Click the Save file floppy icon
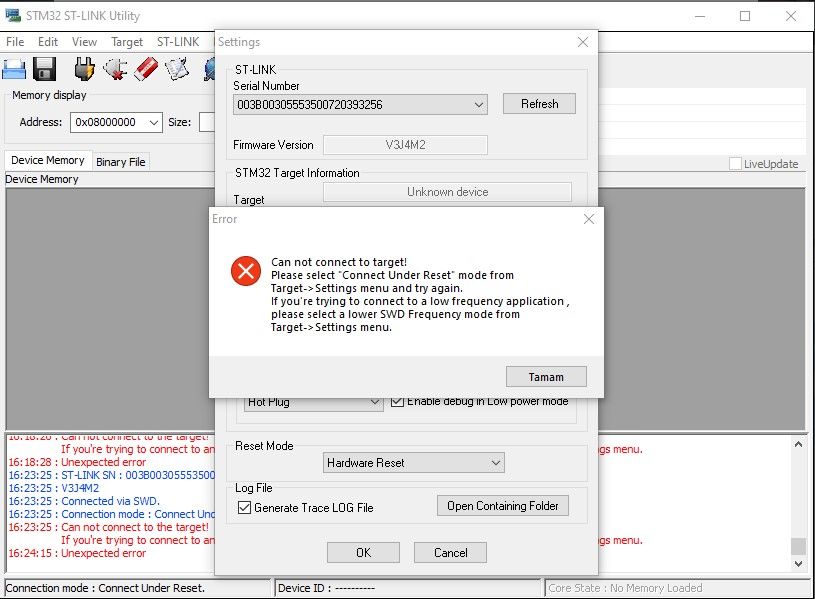815x599 pixels. pos(44,69)
